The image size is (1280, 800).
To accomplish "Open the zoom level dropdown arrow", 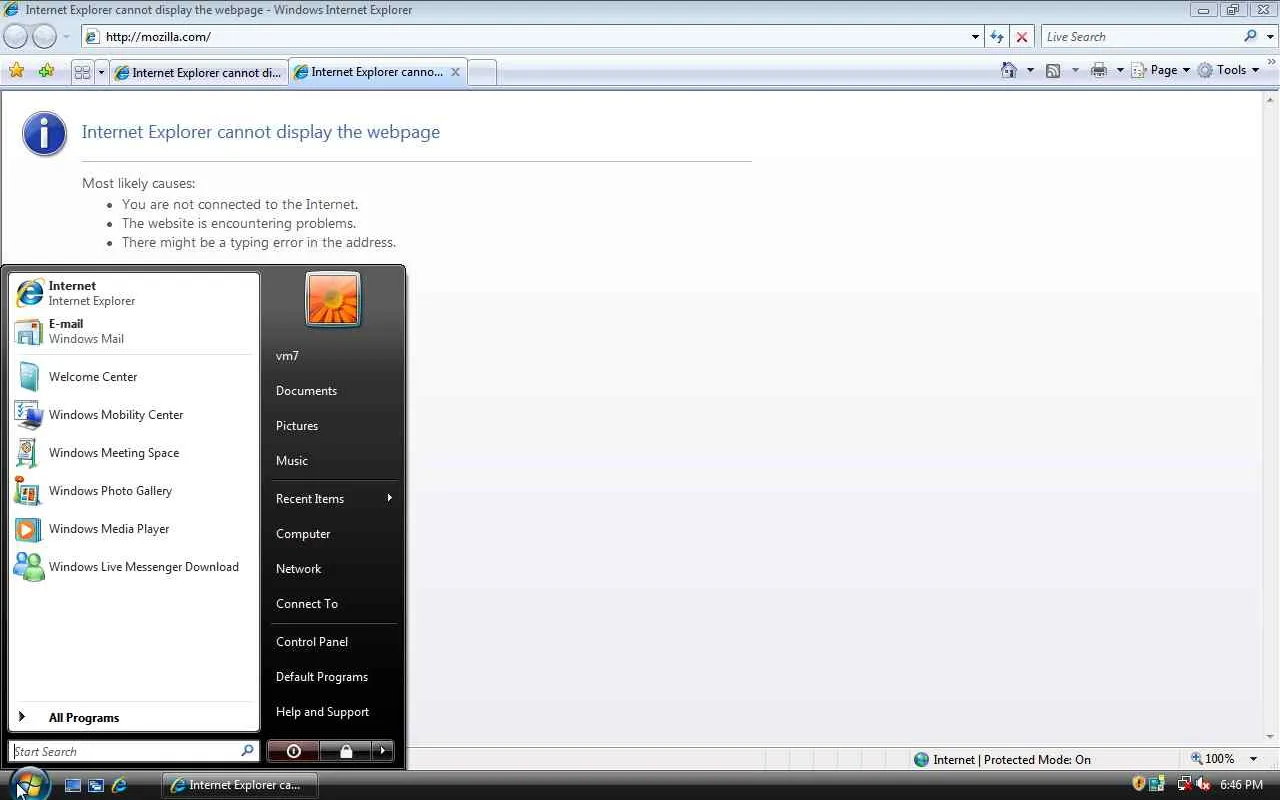I will tap(1253, 759).
